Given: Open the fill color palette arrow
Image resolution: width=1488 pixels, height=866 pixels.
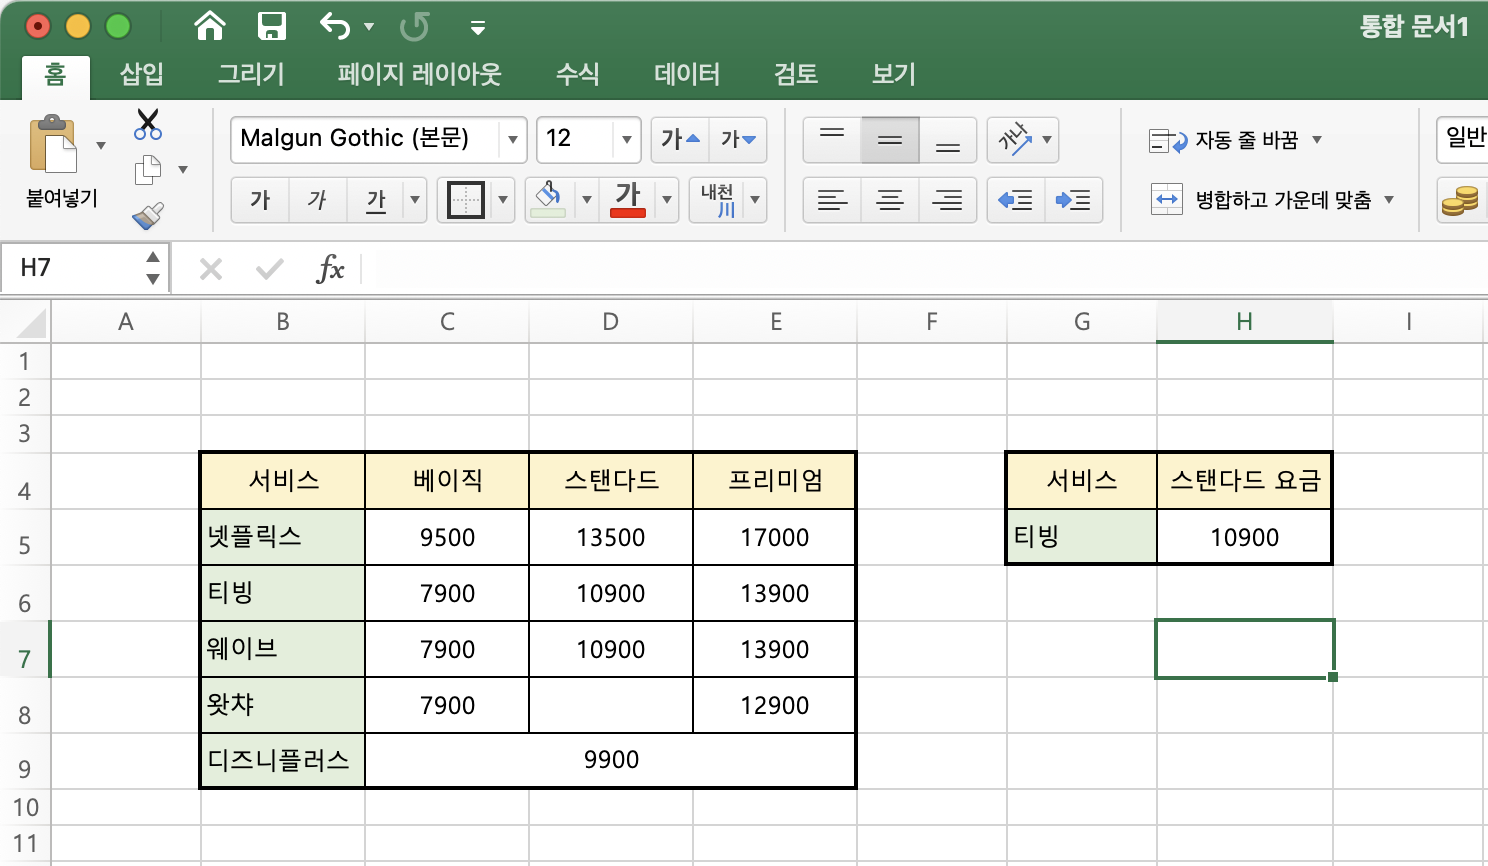Looking at the screenshot, I should click(587, 200).
